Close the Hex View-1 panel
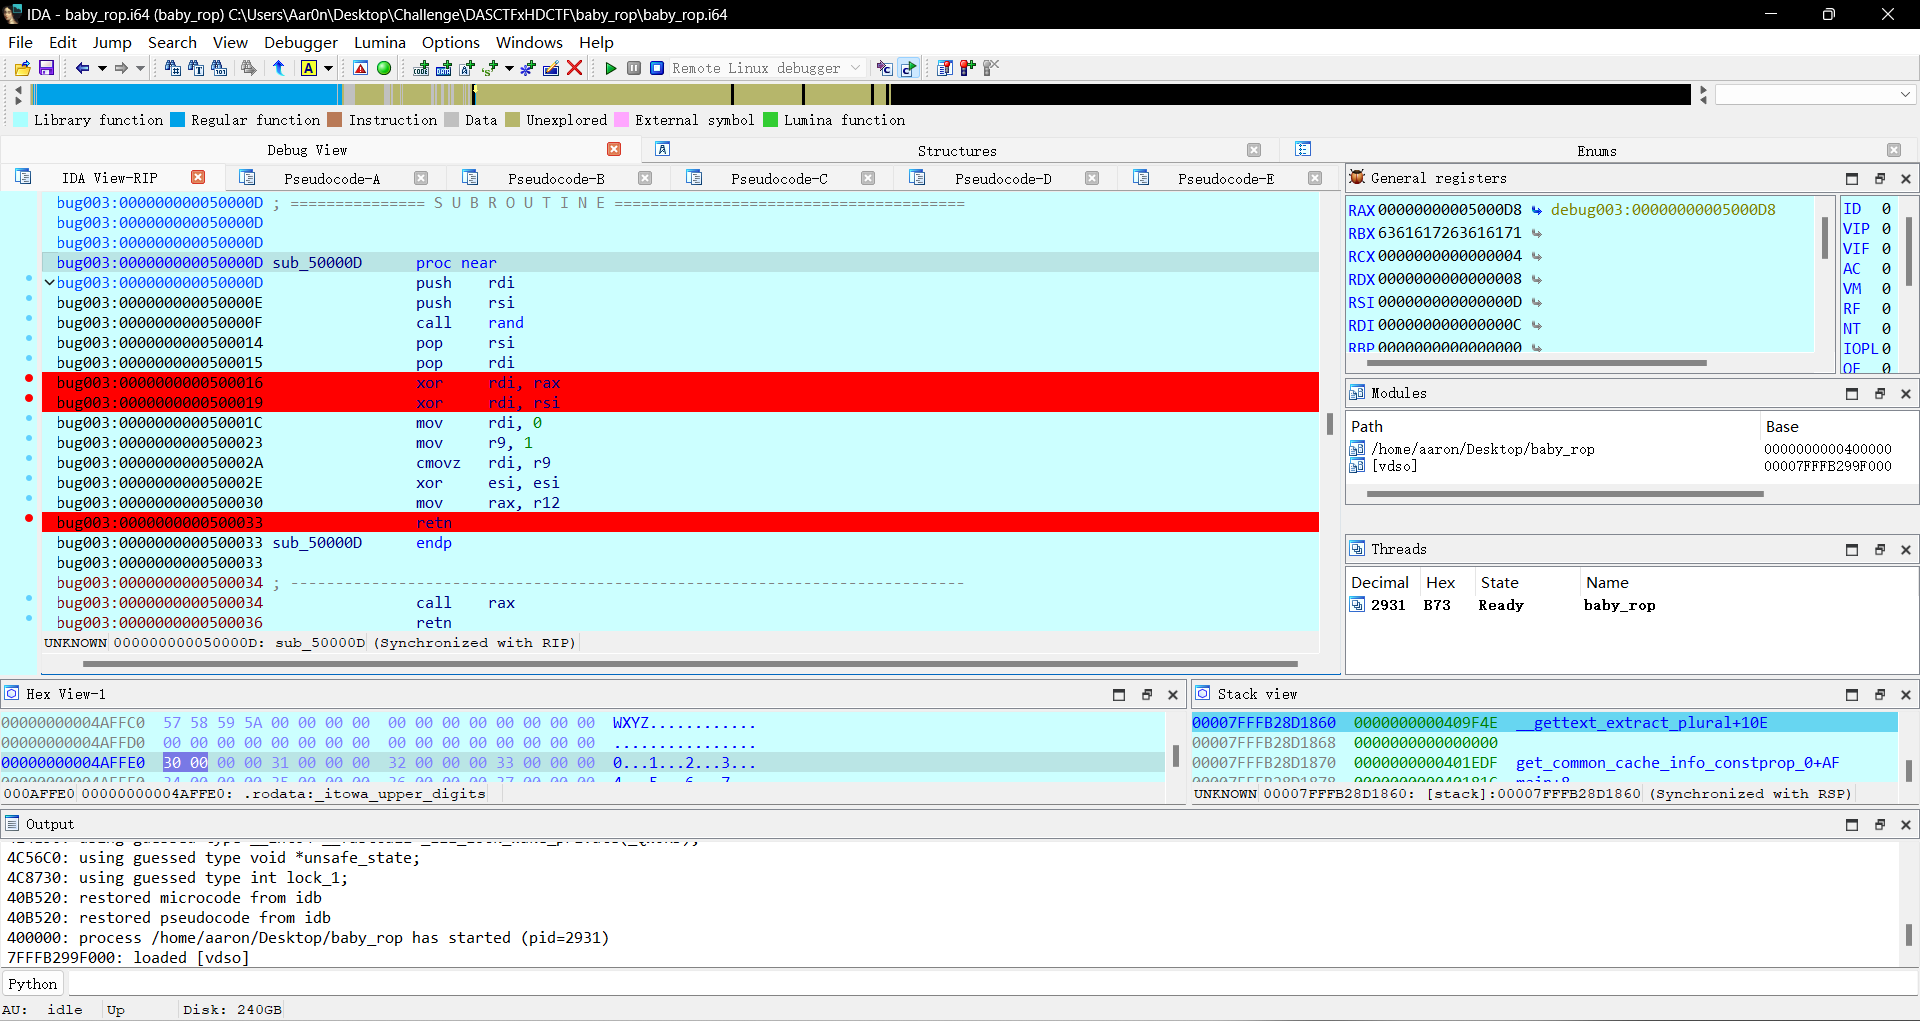The width and height of the screenshot is (1920, 1021). click(1173, 694)
